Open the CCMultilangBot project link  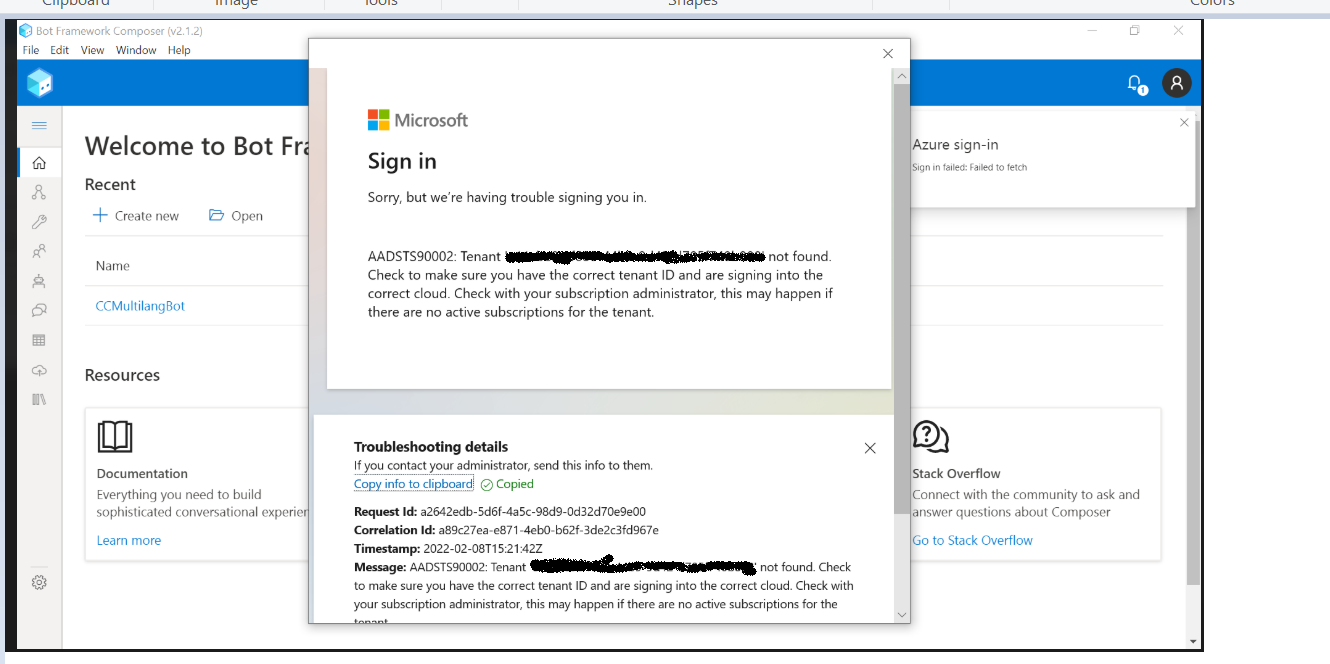point(140,306)
